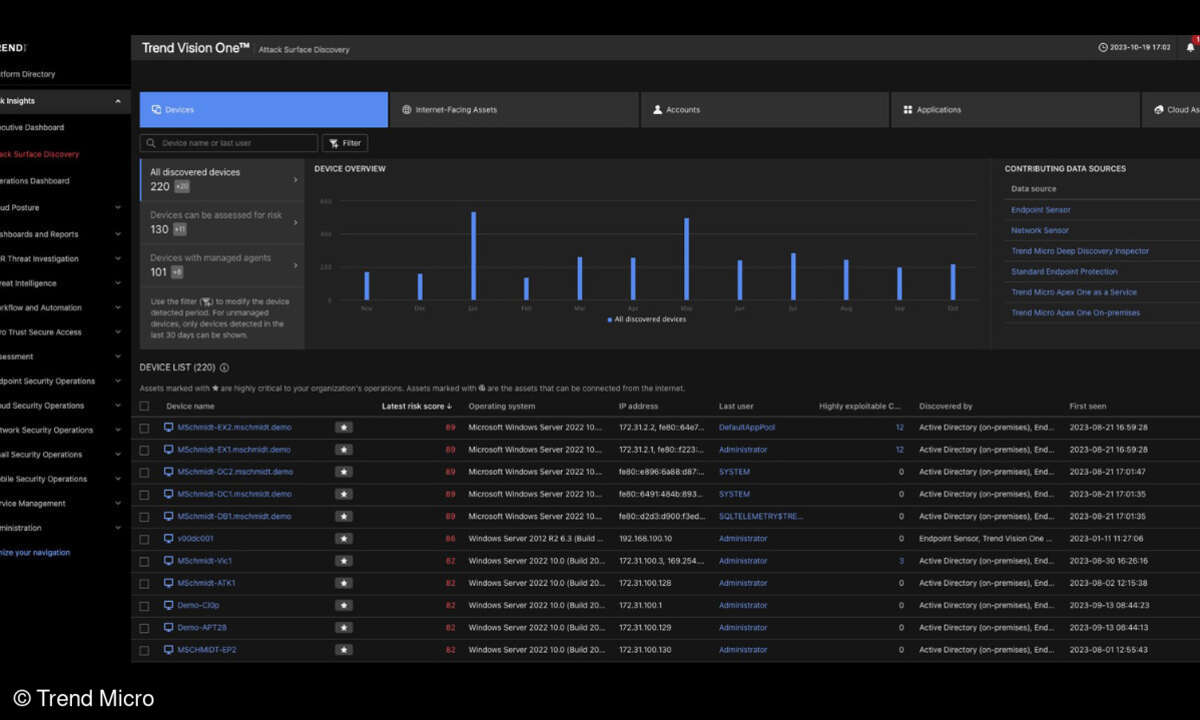The image size is (1200, 720).
Task: Check the box for Demo-Cl0p
Action: click(x=145, y=605)
